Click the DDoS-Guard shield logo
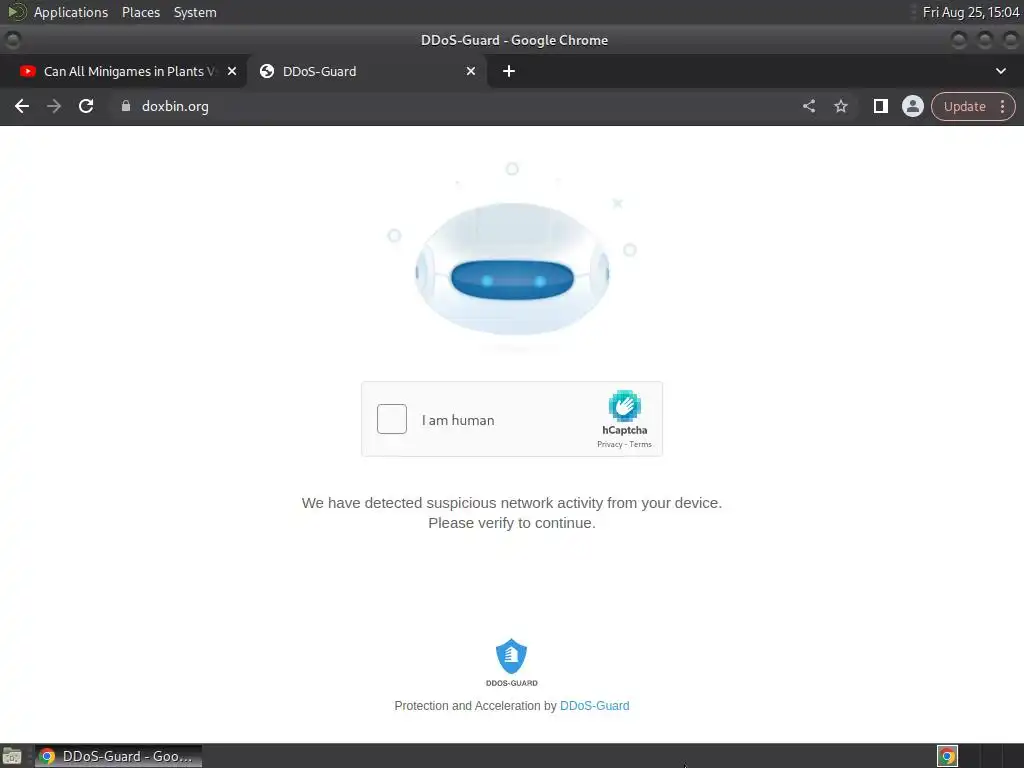This screenshot has width=1024, height=768. [511, 656]
